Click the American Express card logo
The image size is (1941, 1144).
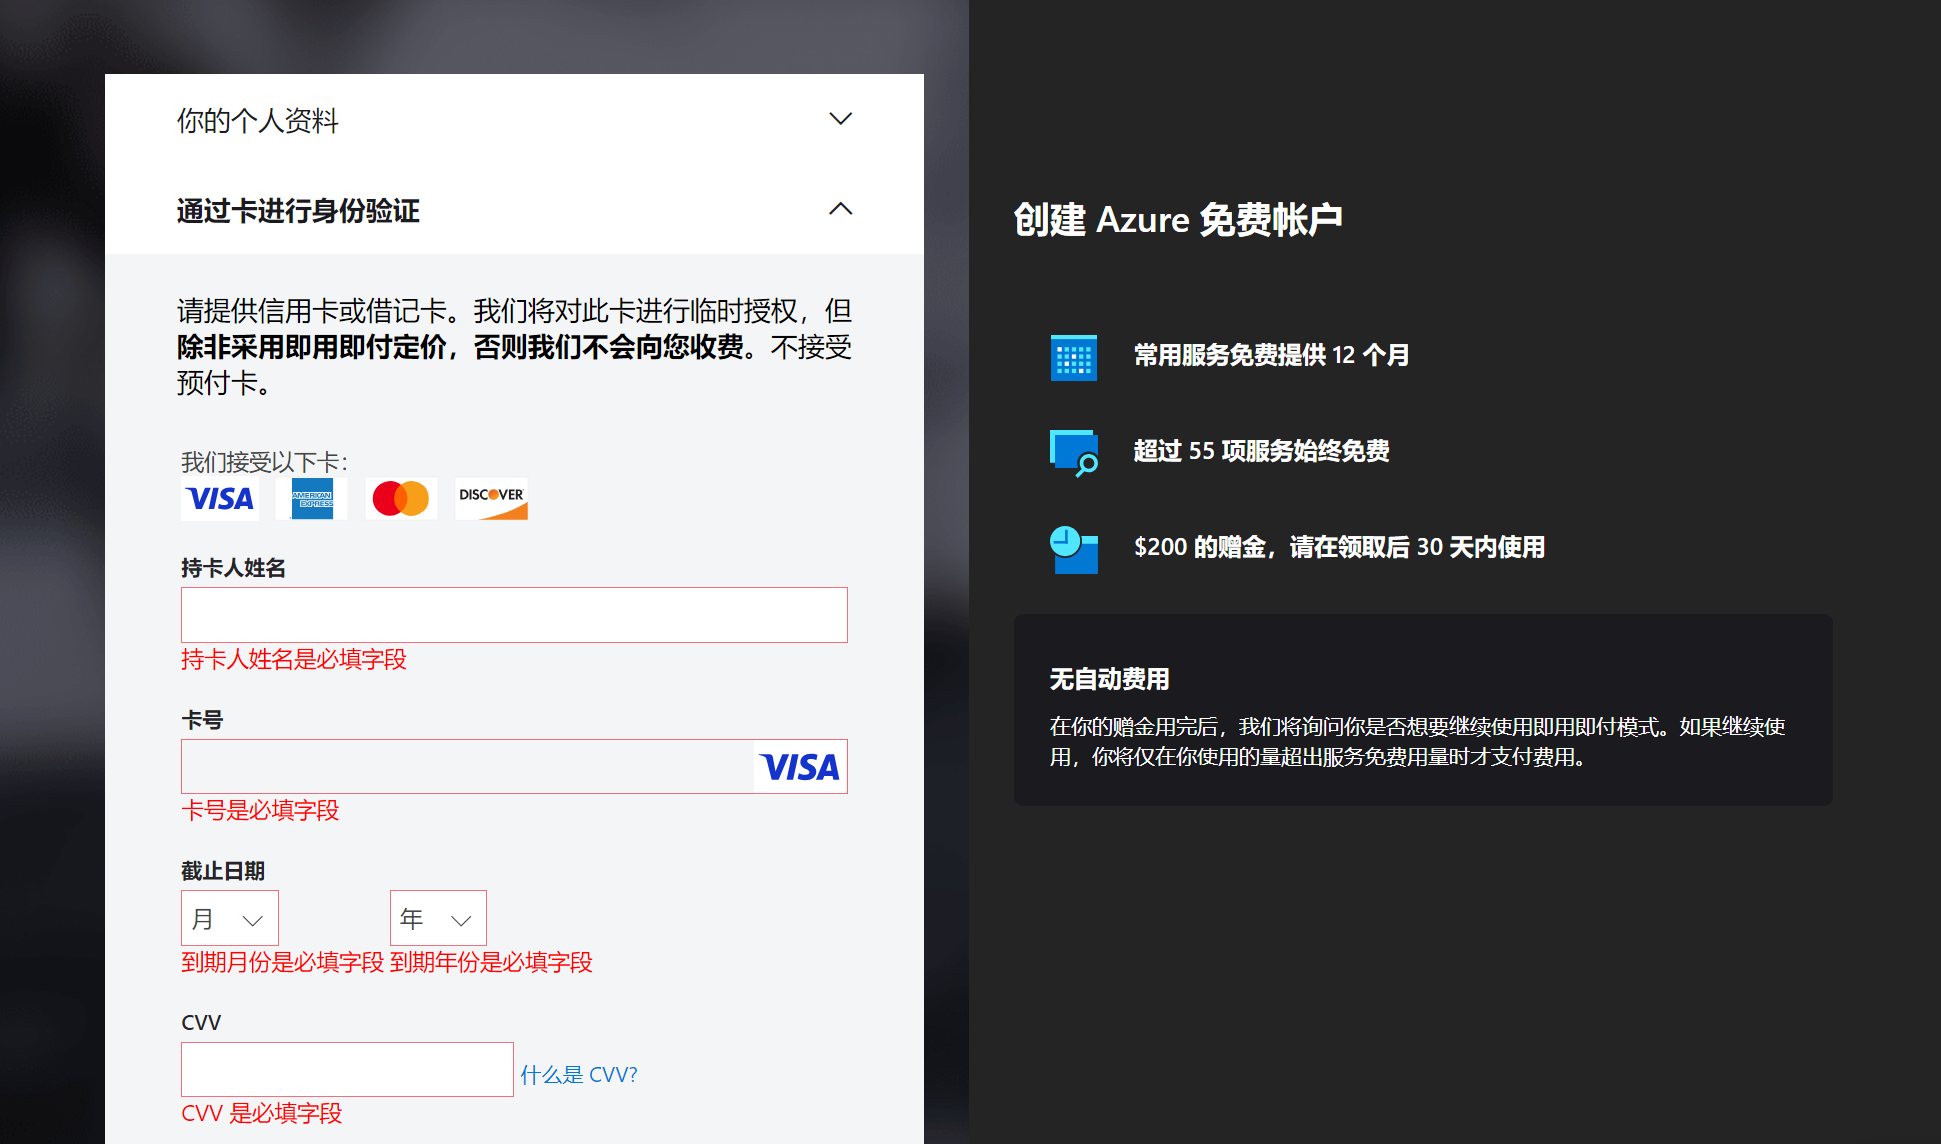[x=312, y=499]
